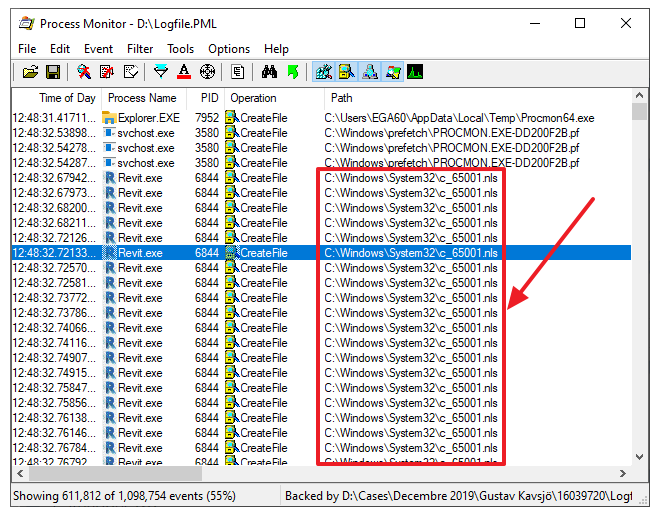658x514 pixels.
Task: Click the Jump To Object green arrow
Action: 292,72
